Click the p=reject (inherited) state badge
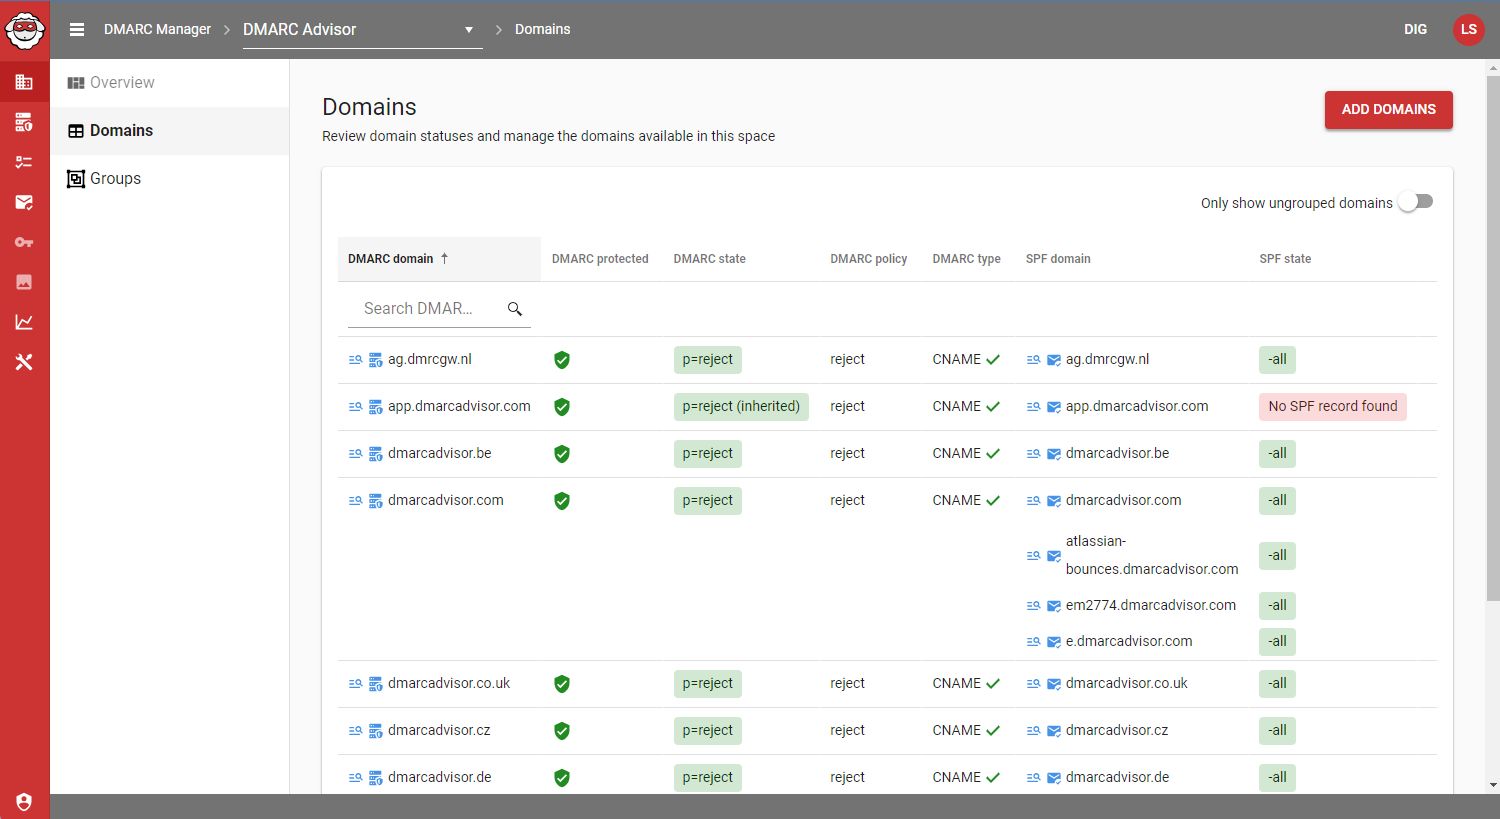This screenshot has width=1500, height=819. tap(741, 407)
